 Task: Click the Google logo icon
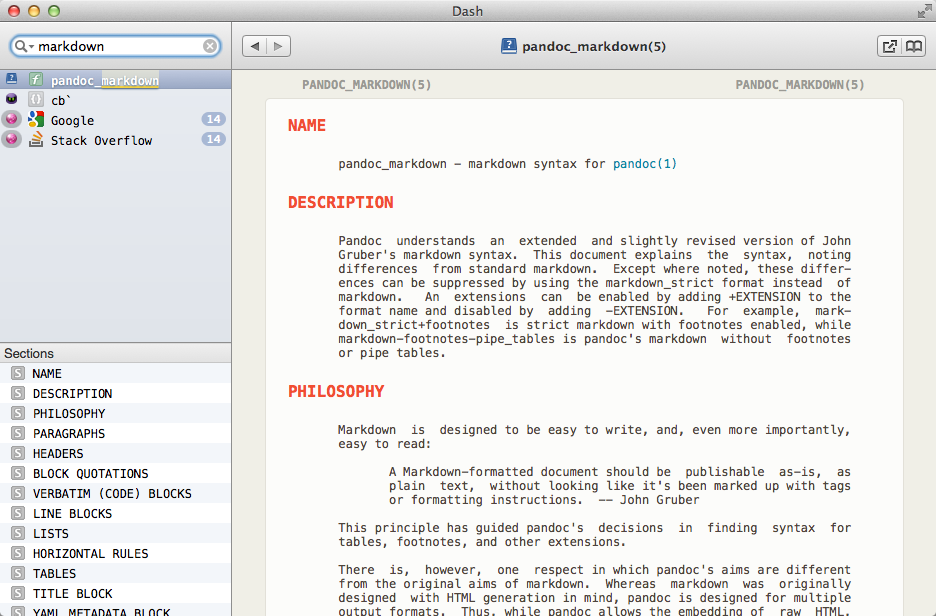(36, 119)
